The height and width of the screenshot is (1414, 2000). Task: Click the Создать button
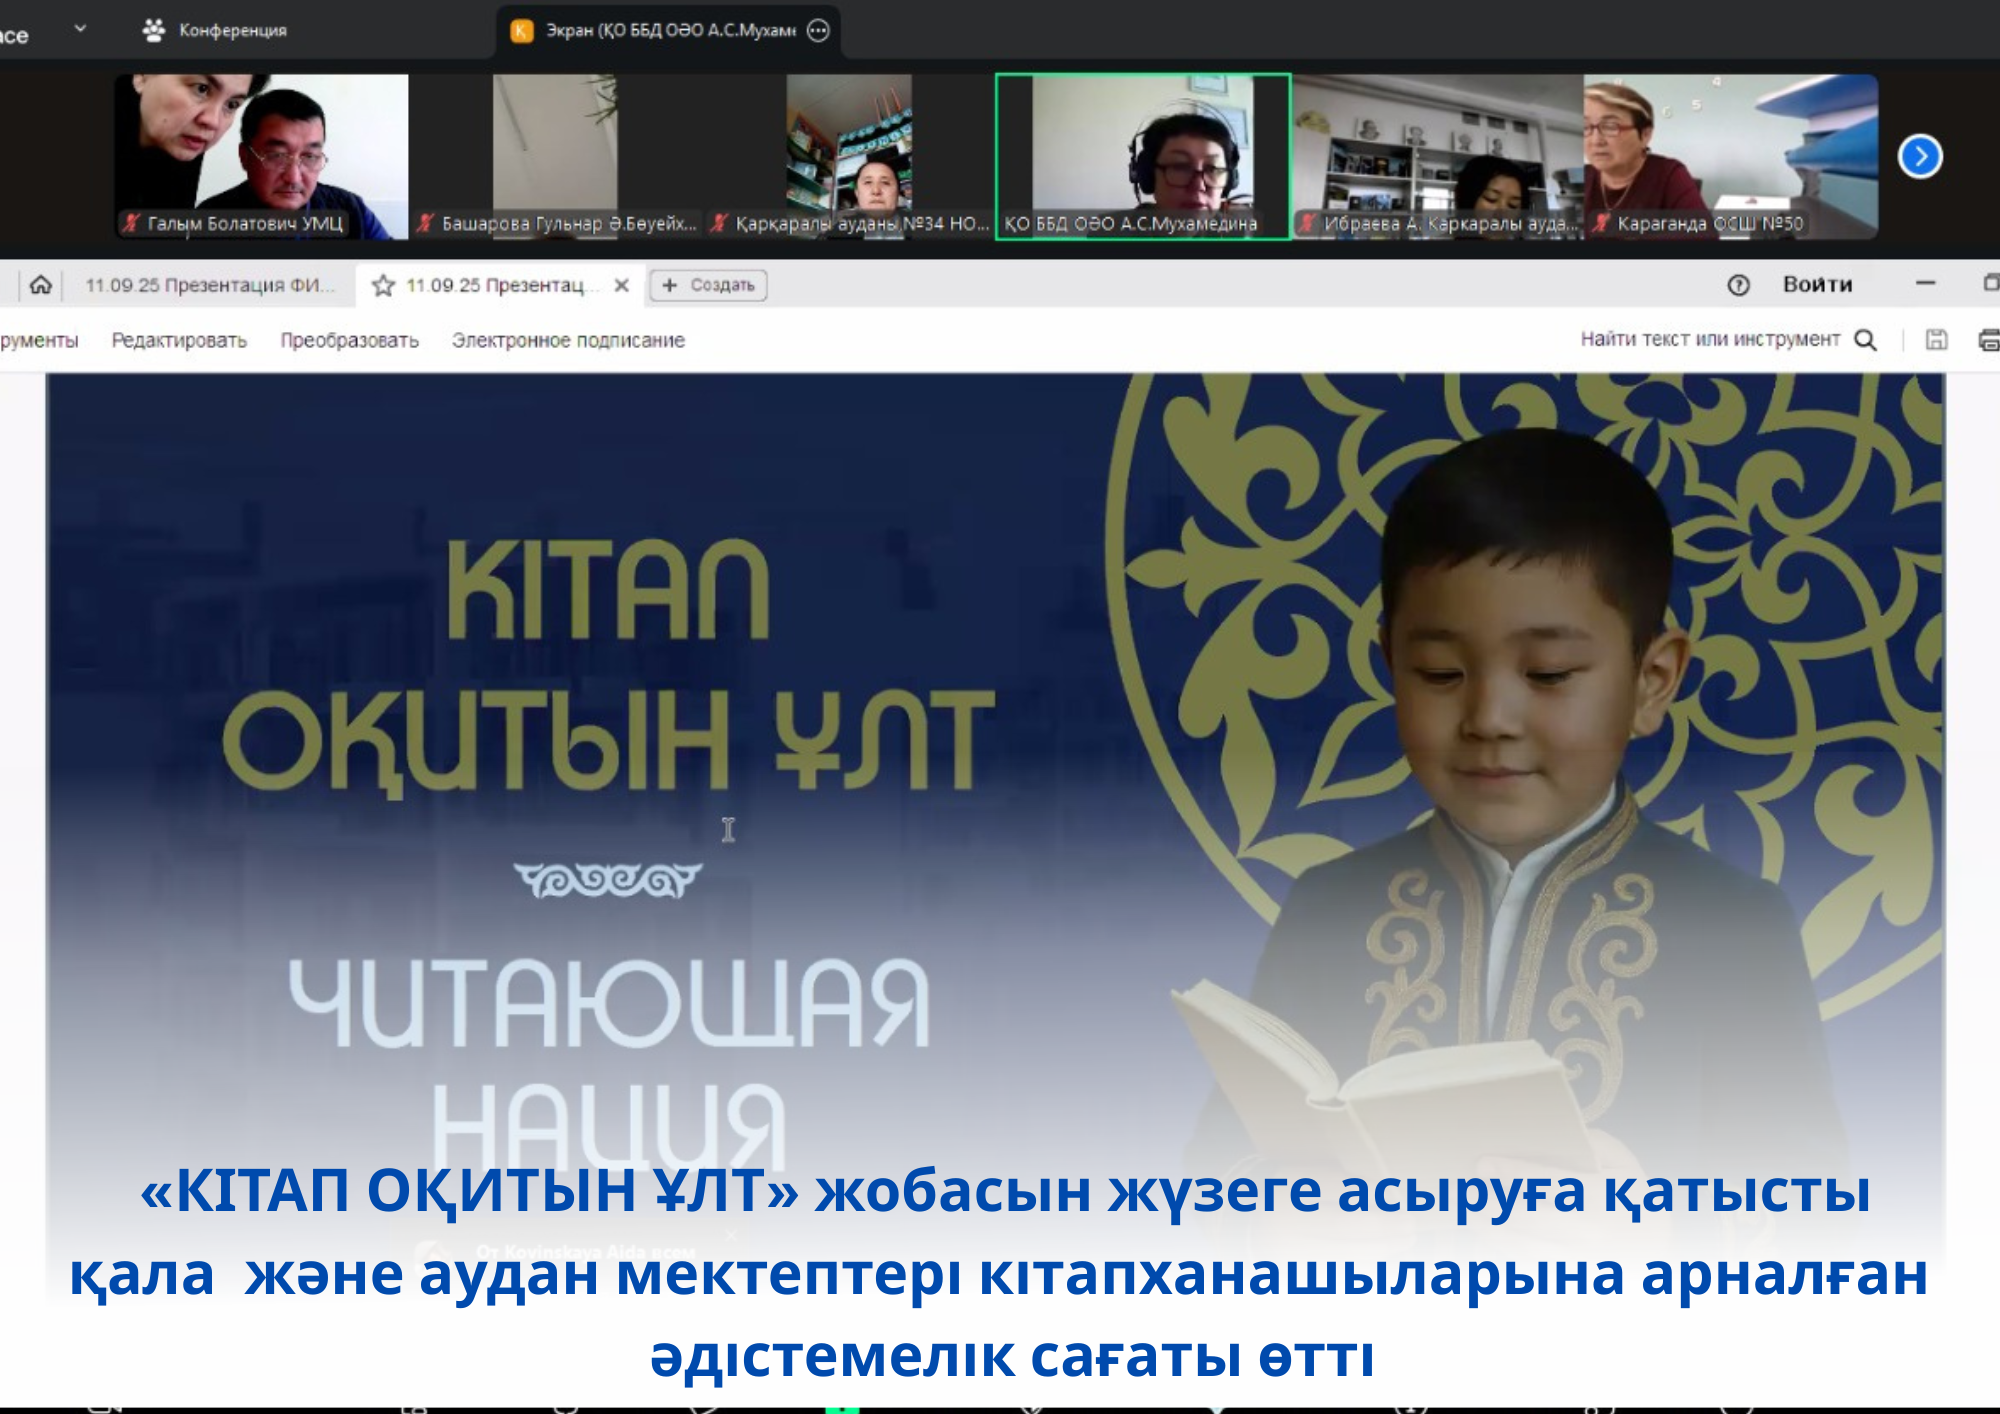pyautogui.click(x=708, y=286)
